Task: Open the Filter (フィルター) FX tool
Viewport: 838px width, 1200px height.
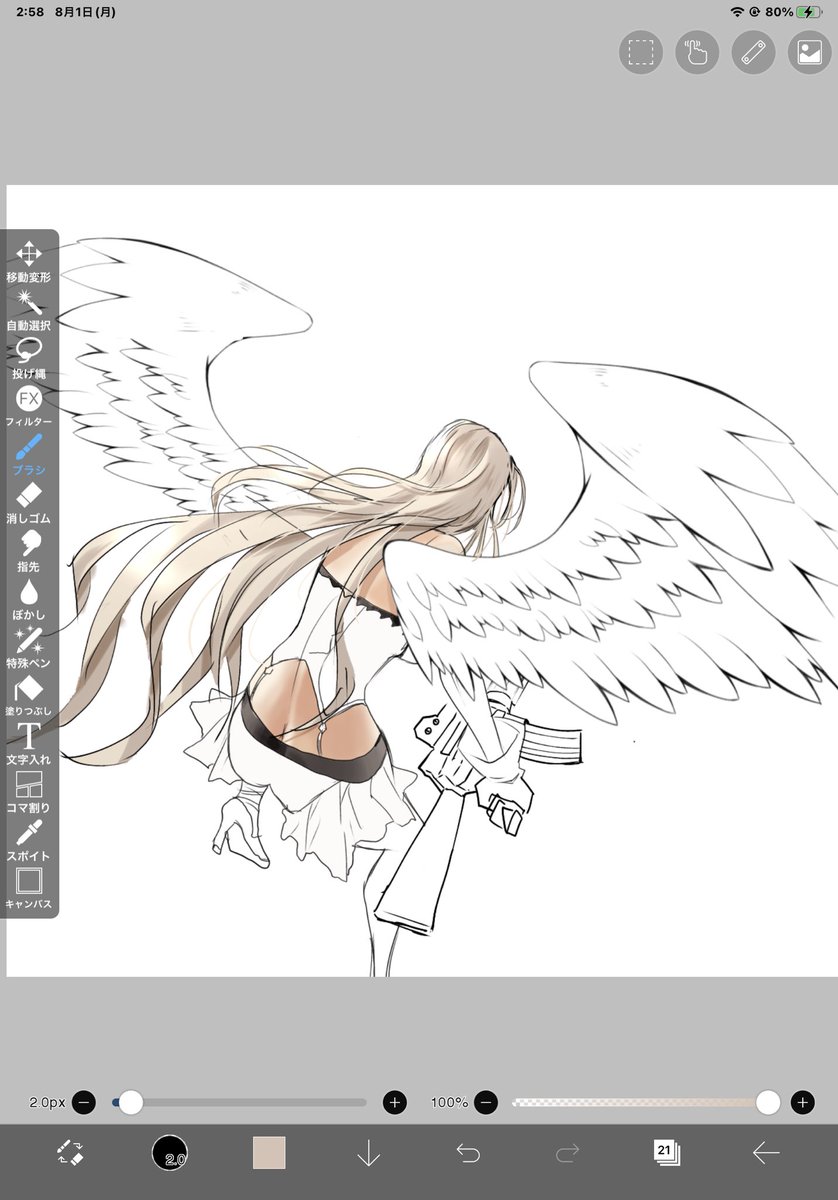Action: click(28, 407)
